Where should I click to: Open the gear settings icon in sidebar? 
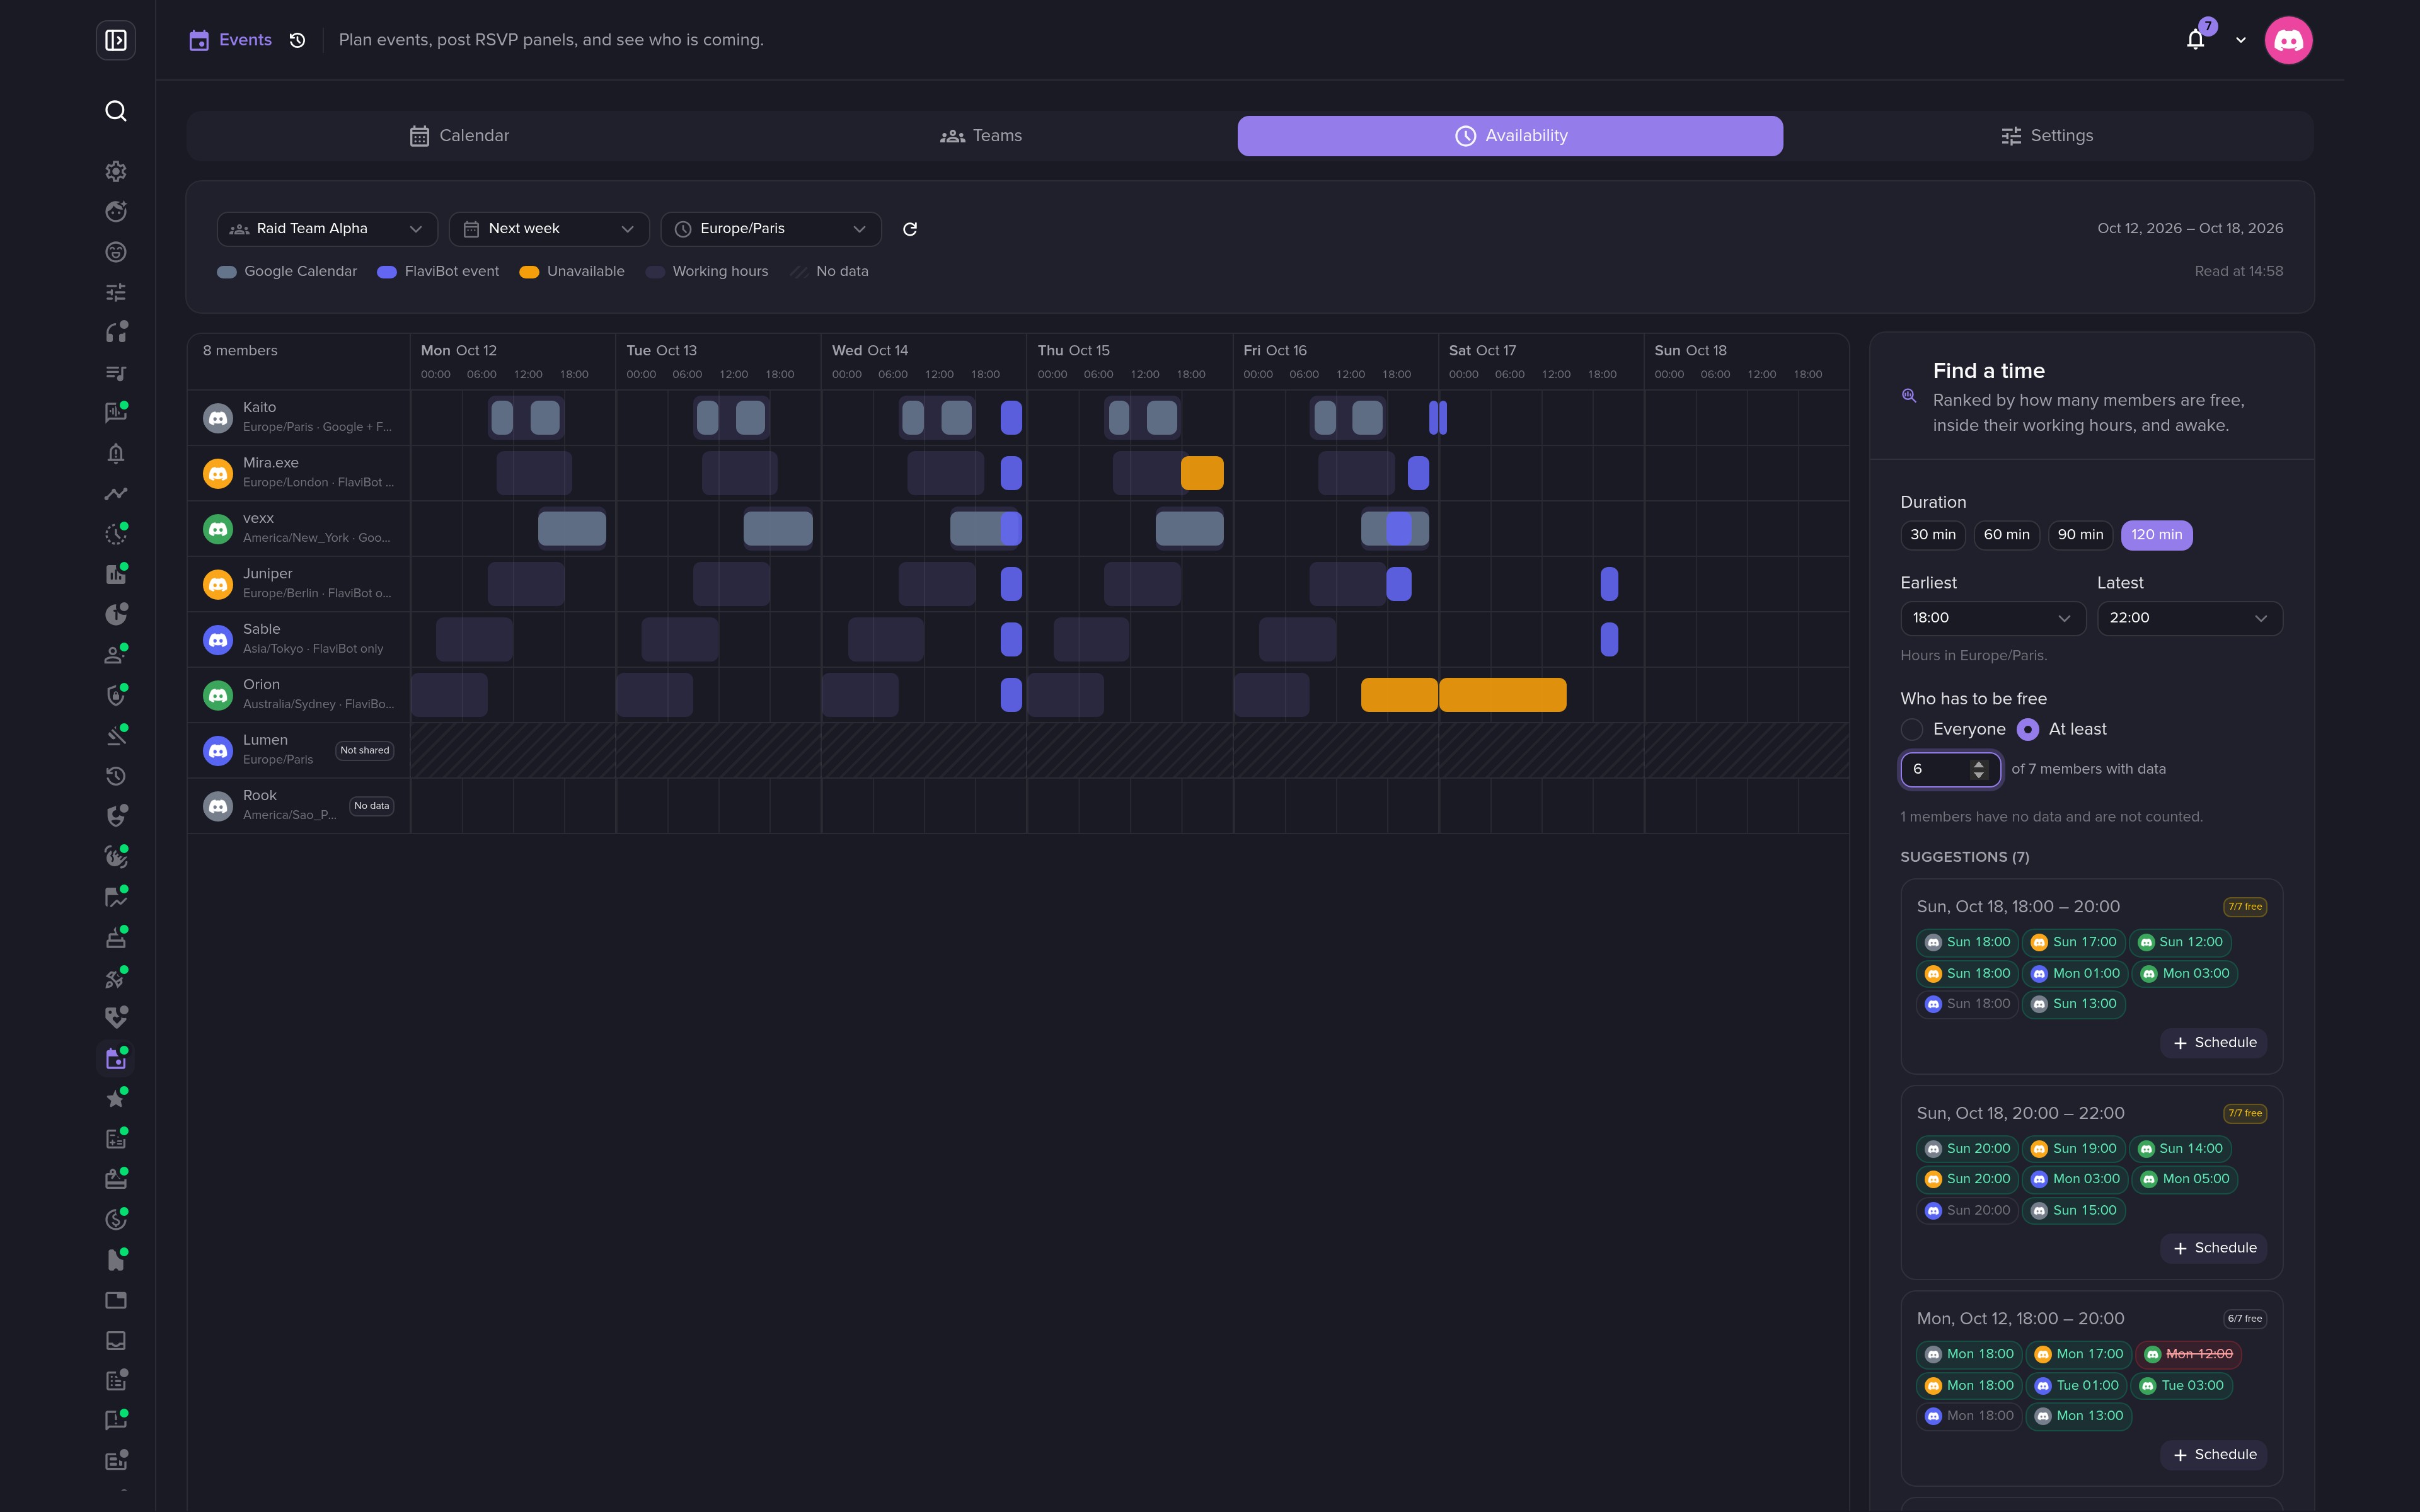[116, 171]
